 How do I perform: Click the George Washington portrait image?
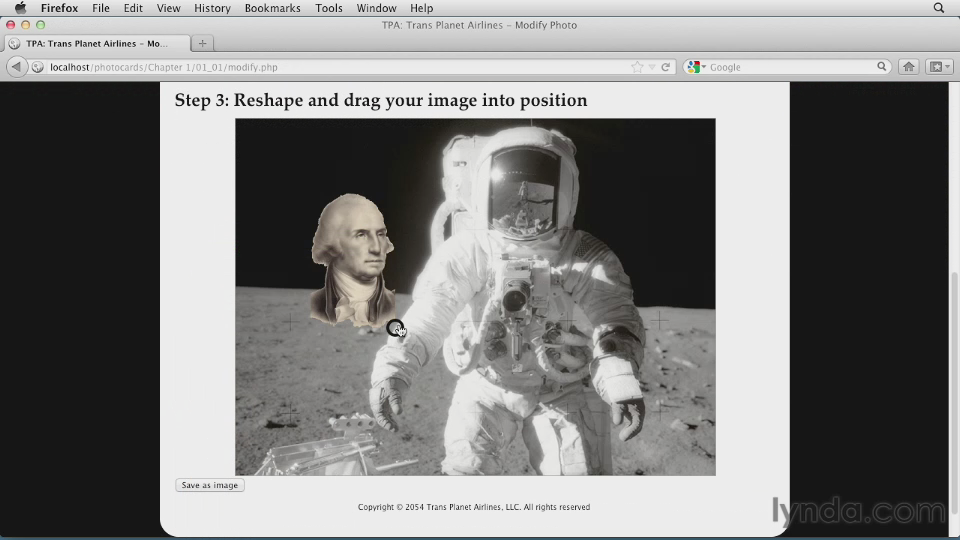(x=352, y=260)
